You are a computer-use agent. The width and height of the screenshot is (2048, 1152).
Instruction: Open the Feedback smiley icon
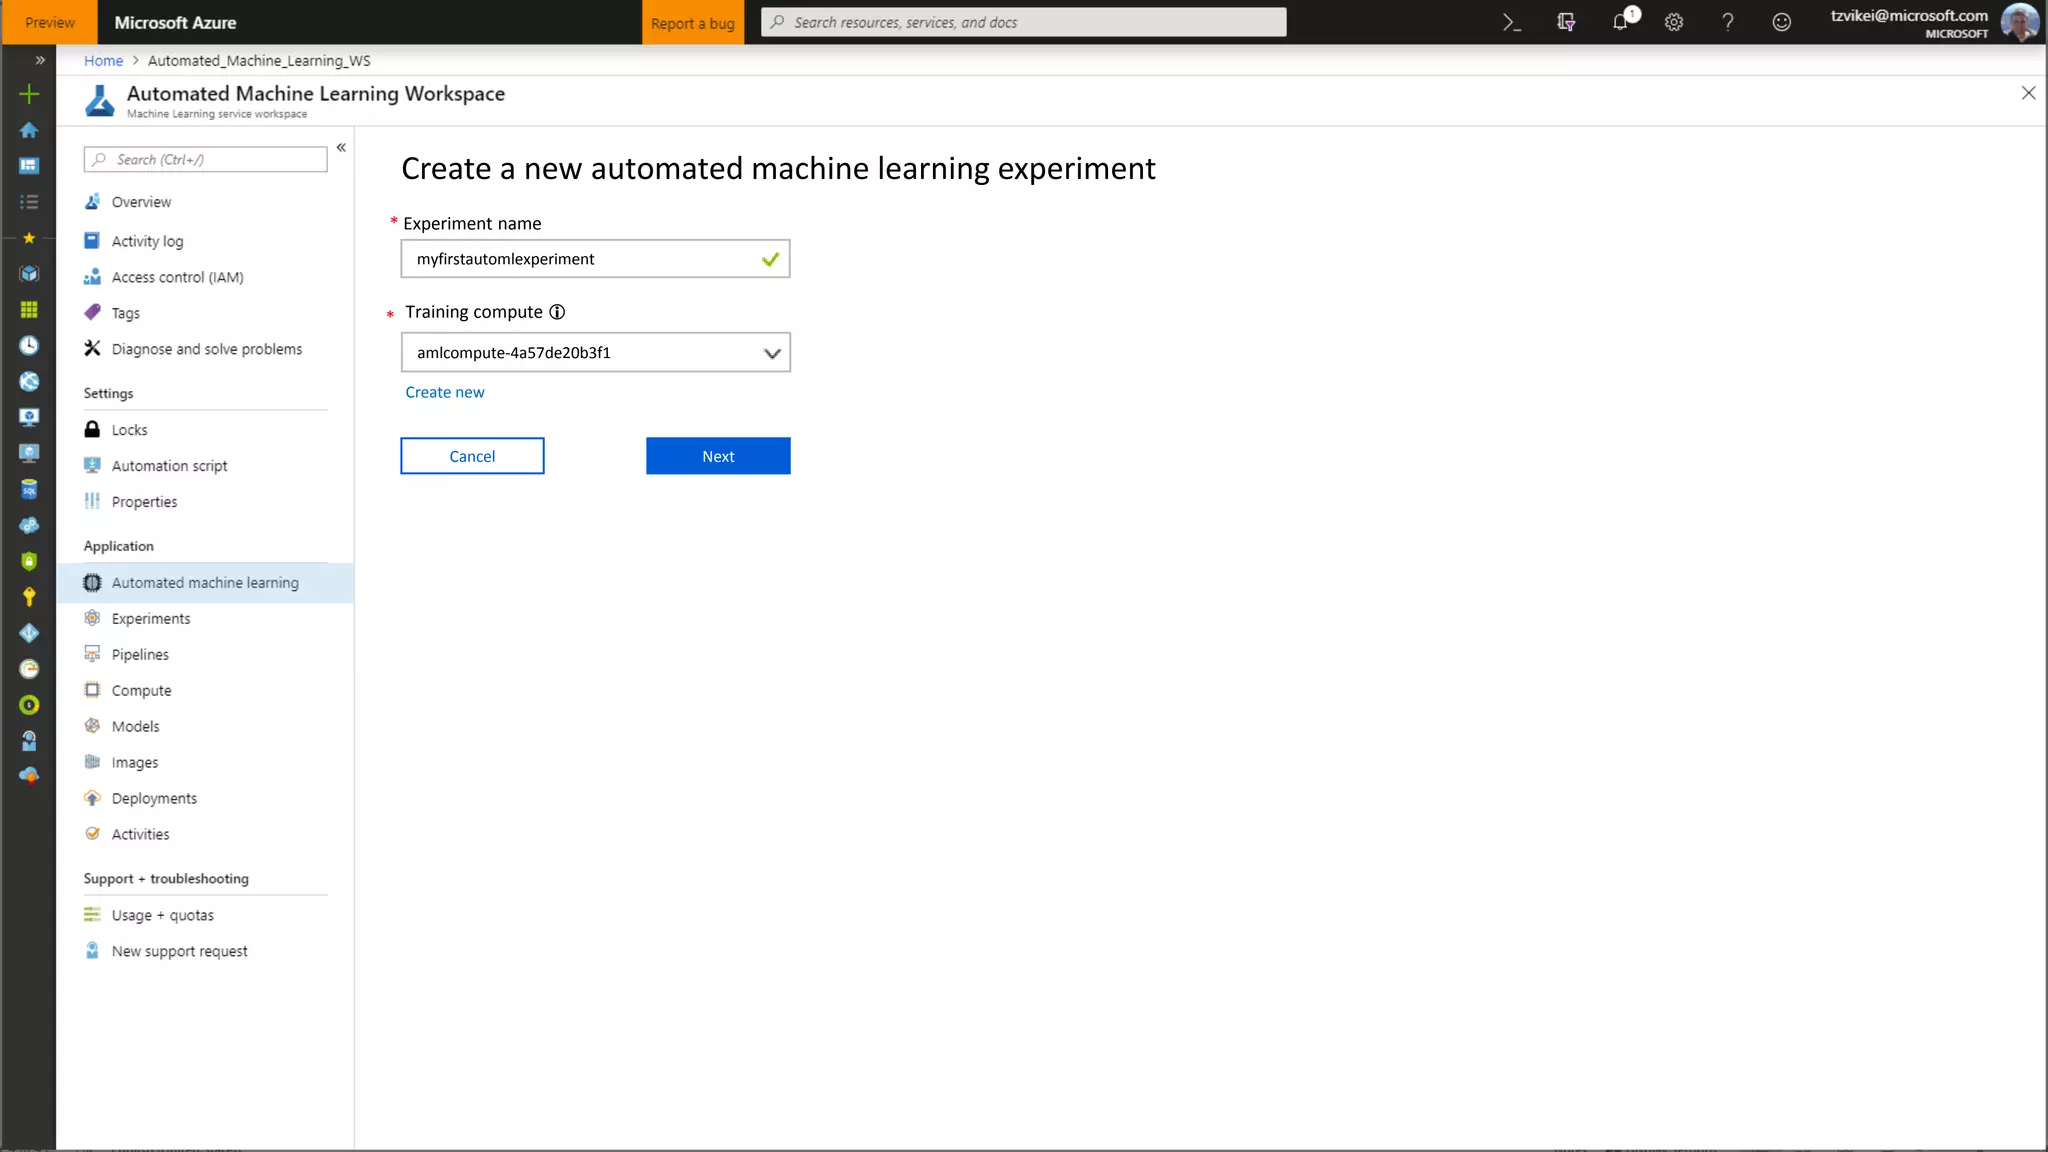click(x=1782, y=22)
